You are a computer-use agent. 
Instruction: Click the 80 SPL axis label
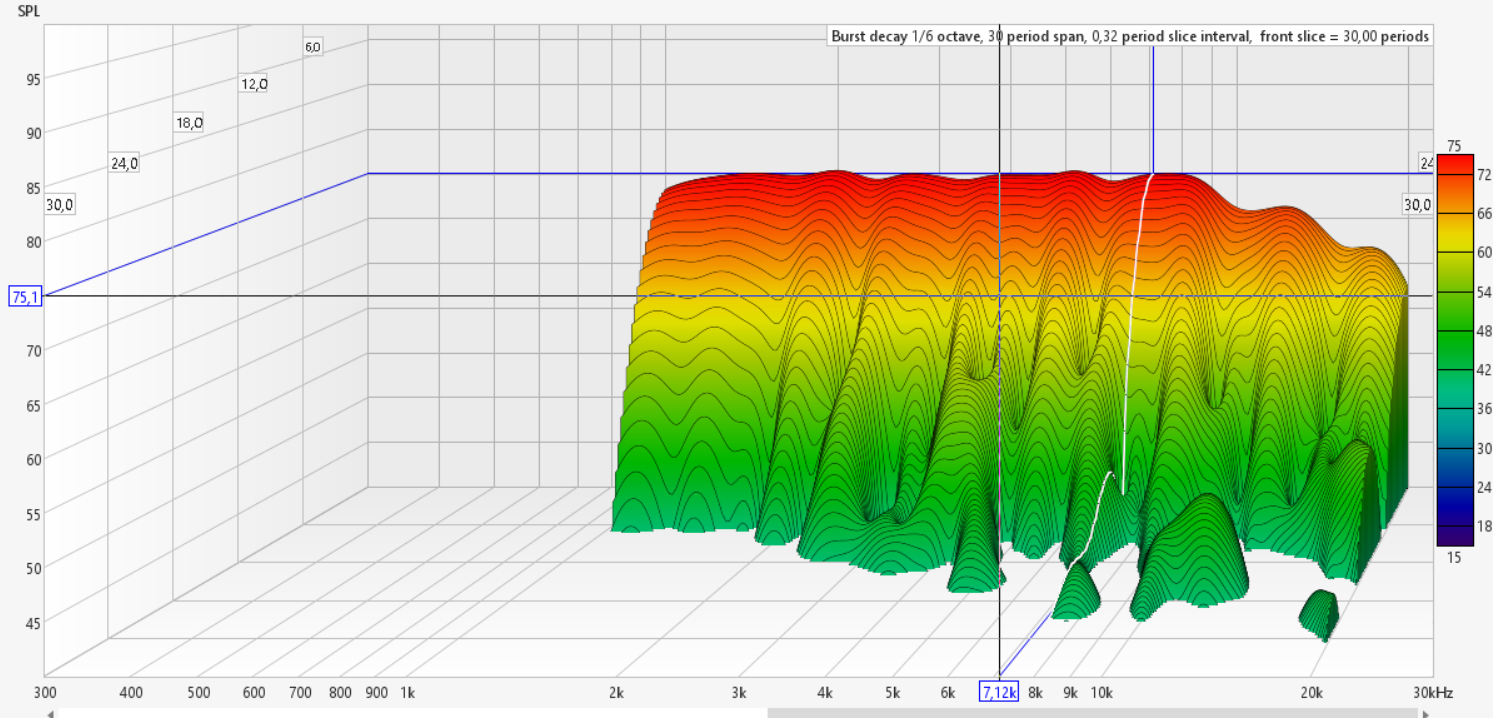tap(35, 241)
